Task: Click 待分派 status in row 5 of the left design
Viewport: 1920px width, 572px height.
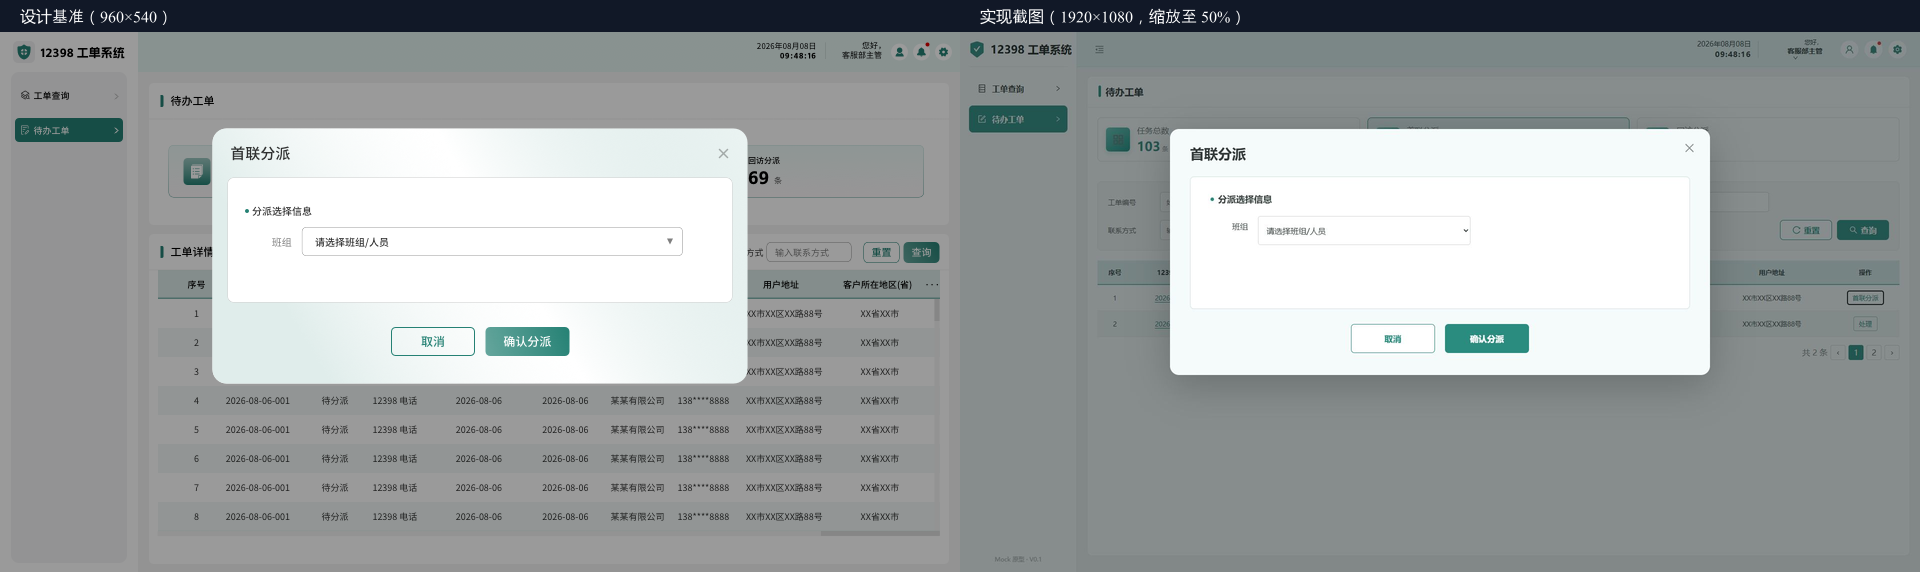Action: [x=335, y=430]
